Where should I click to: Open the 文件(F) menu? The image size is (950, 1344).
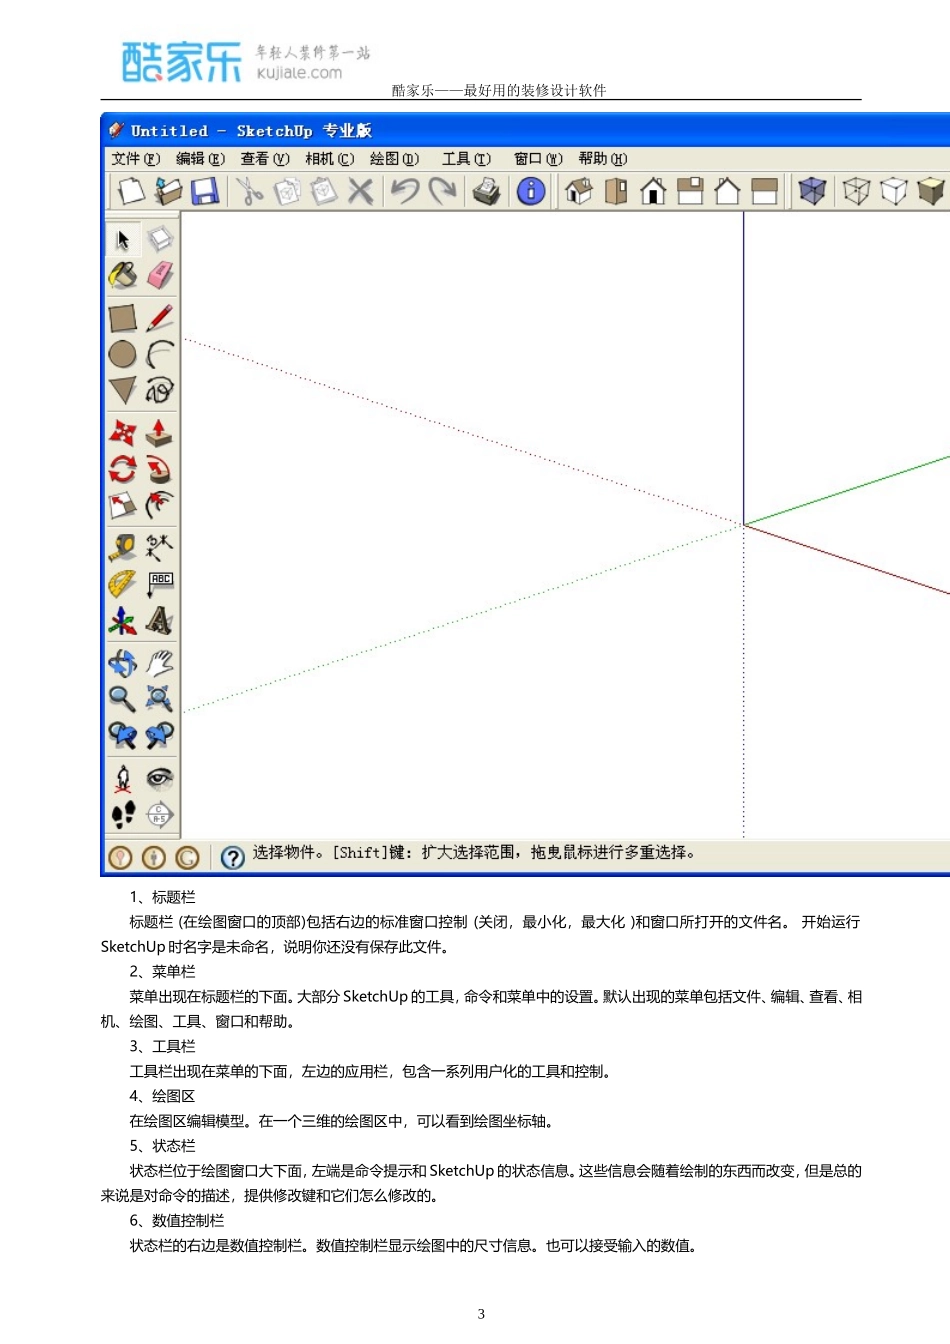pyautogui.click(x=135, y=158)
